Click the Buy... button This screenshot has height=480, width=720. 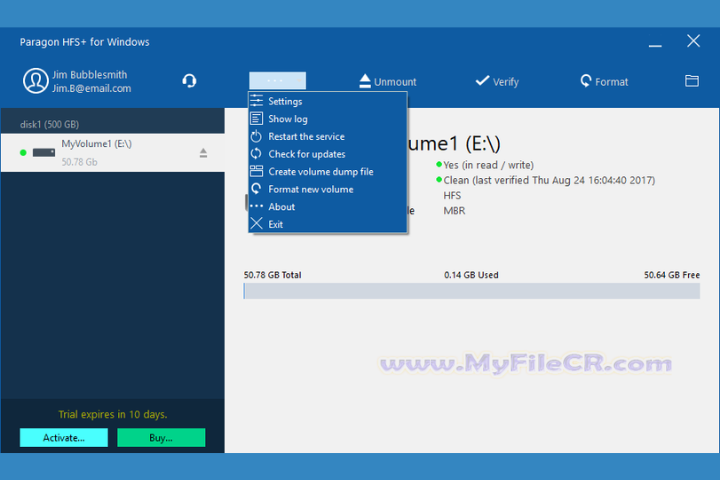click(161, 437)
